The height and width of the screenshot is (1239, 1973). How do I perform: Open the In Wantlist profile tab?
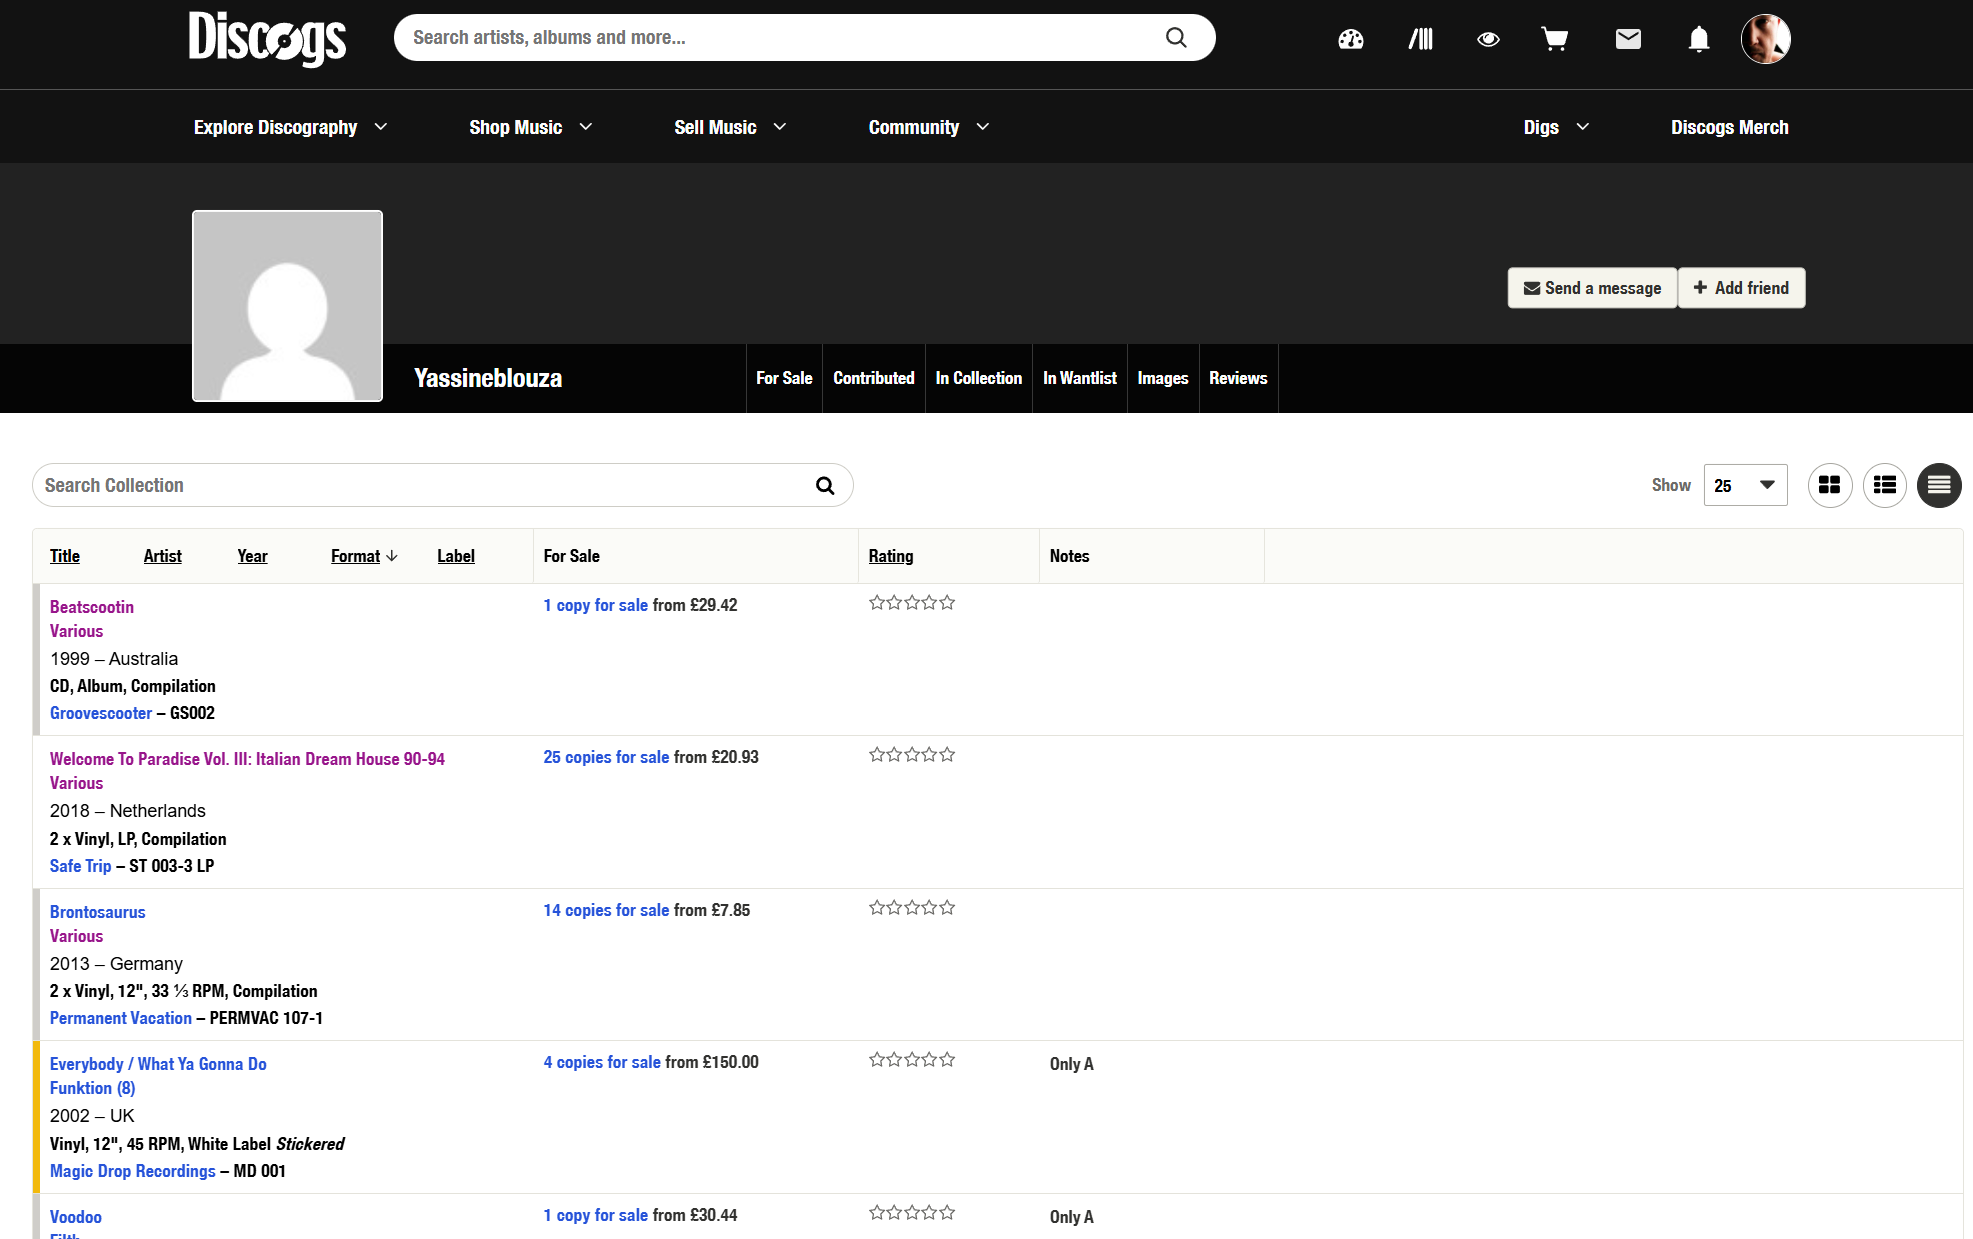1080,378
